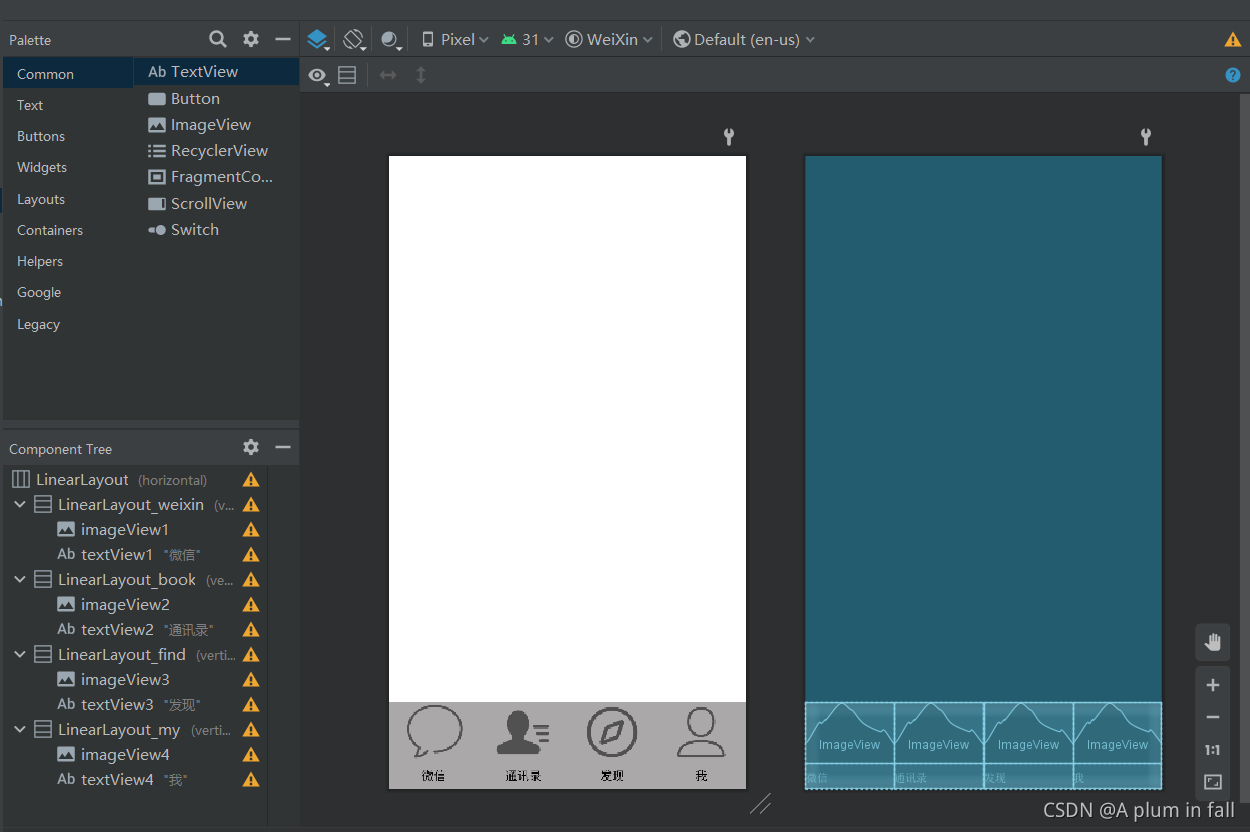Pick Button widget from the palette
Viewport: 1250px width, 832px height.
click(x=216, y=99)
